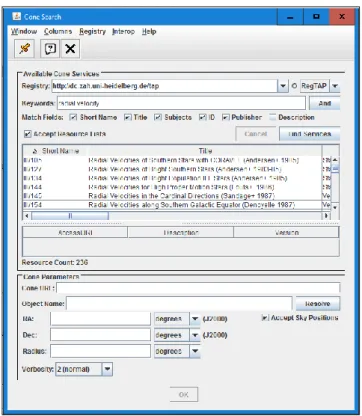Click the Cone URL input field
The image size is (362, 416).
(x=198, y=288)
